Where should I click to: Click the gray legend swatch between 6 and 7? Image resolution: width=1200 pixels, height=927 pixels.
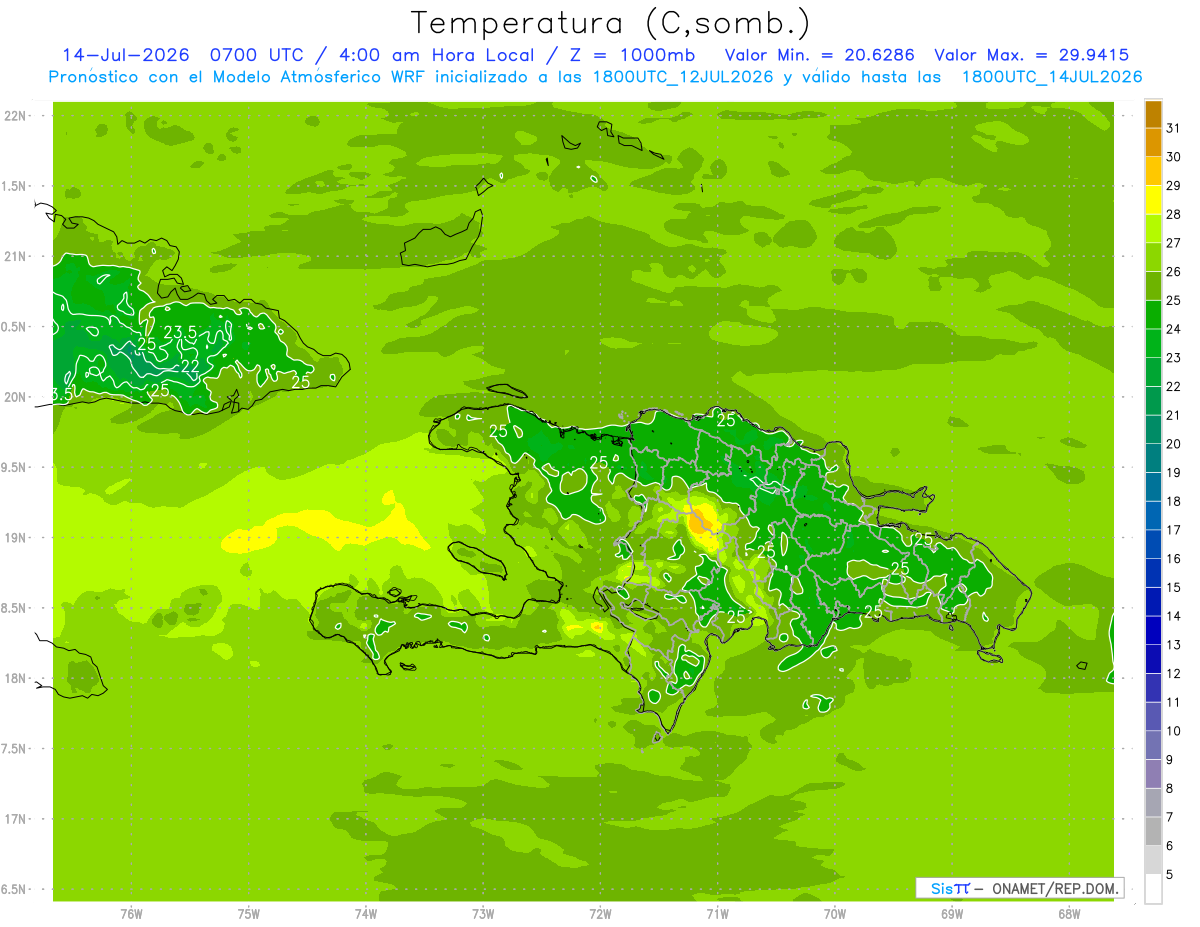click(x=1153, y=831)
